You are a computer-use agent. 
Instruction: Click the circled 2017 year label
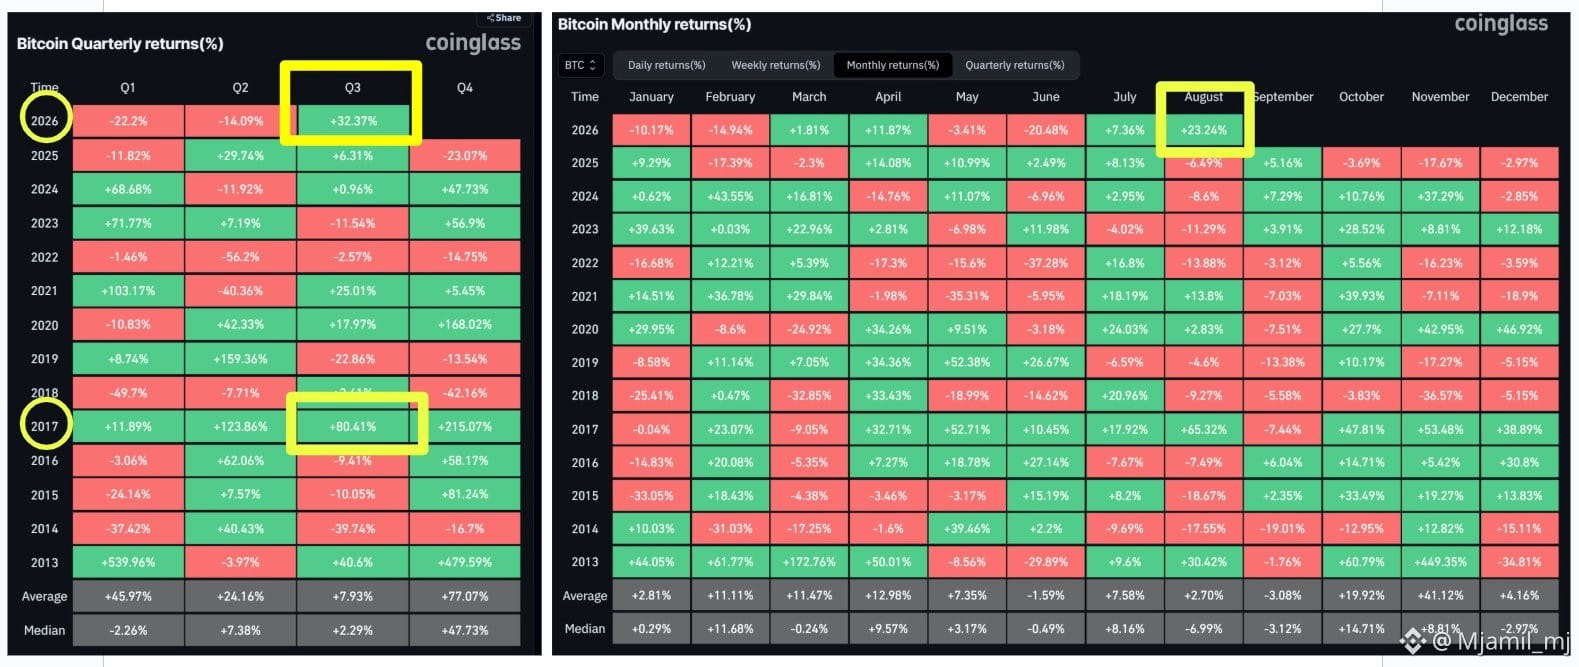coord(44,426)
